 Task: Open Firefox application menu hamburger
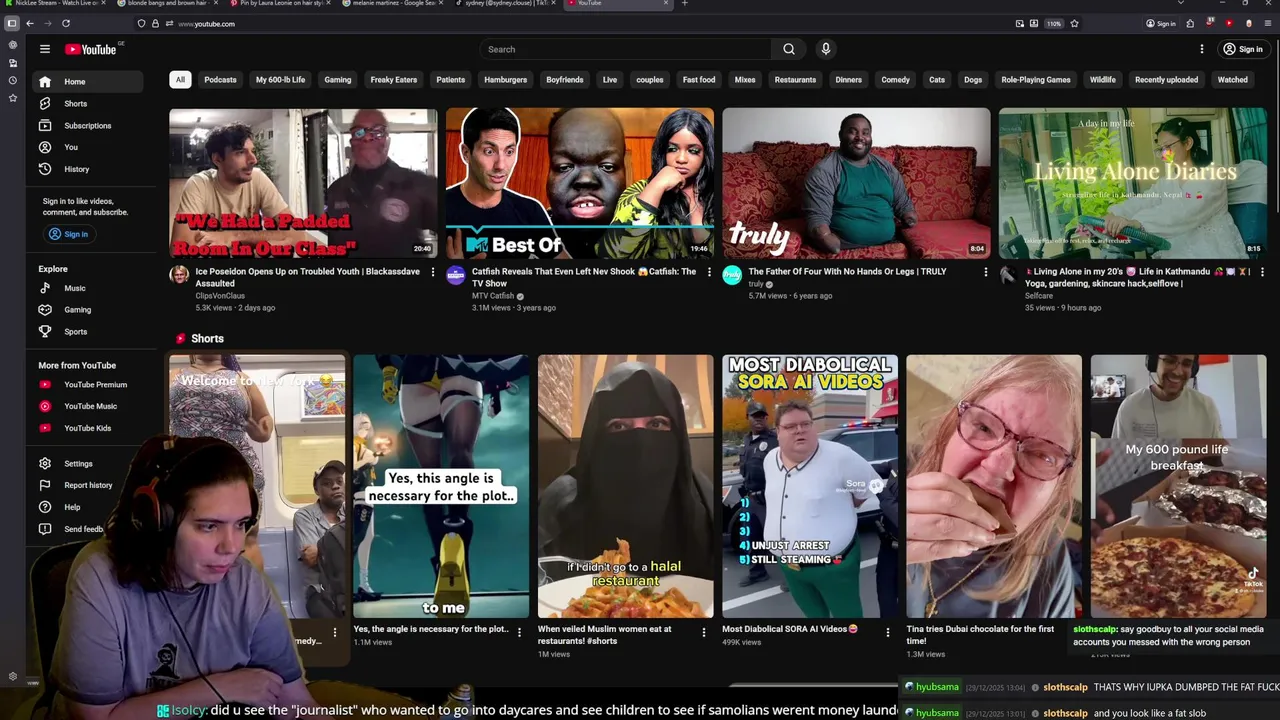1267,23
